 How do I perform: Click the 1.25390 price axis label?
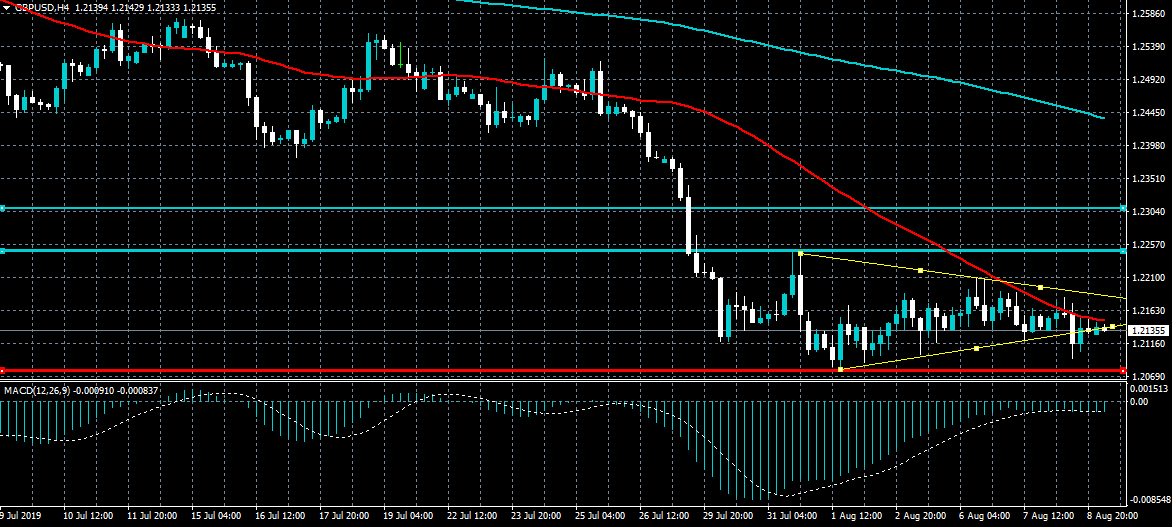pyautogui.click(x=1149, y=47)
